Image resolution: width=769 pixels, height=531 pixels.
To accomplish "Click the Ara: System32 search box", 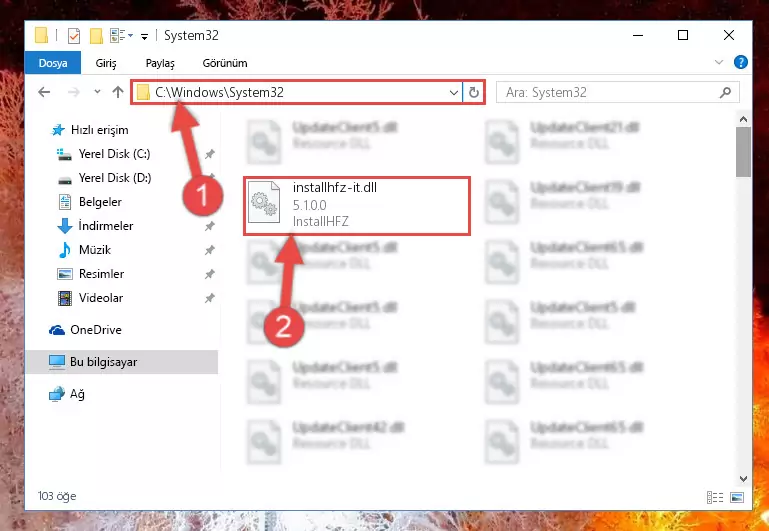I will (x=617, y=92).
